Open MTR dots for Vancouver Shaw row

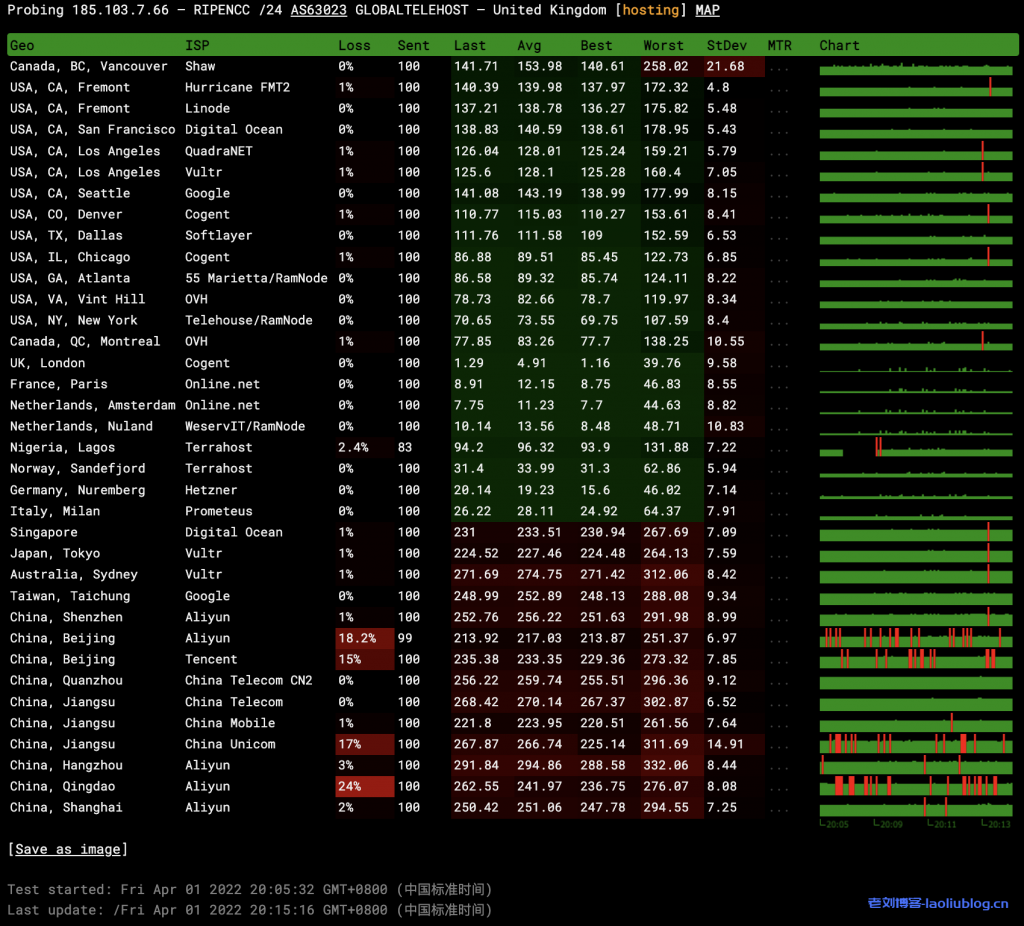coord(779,67)
